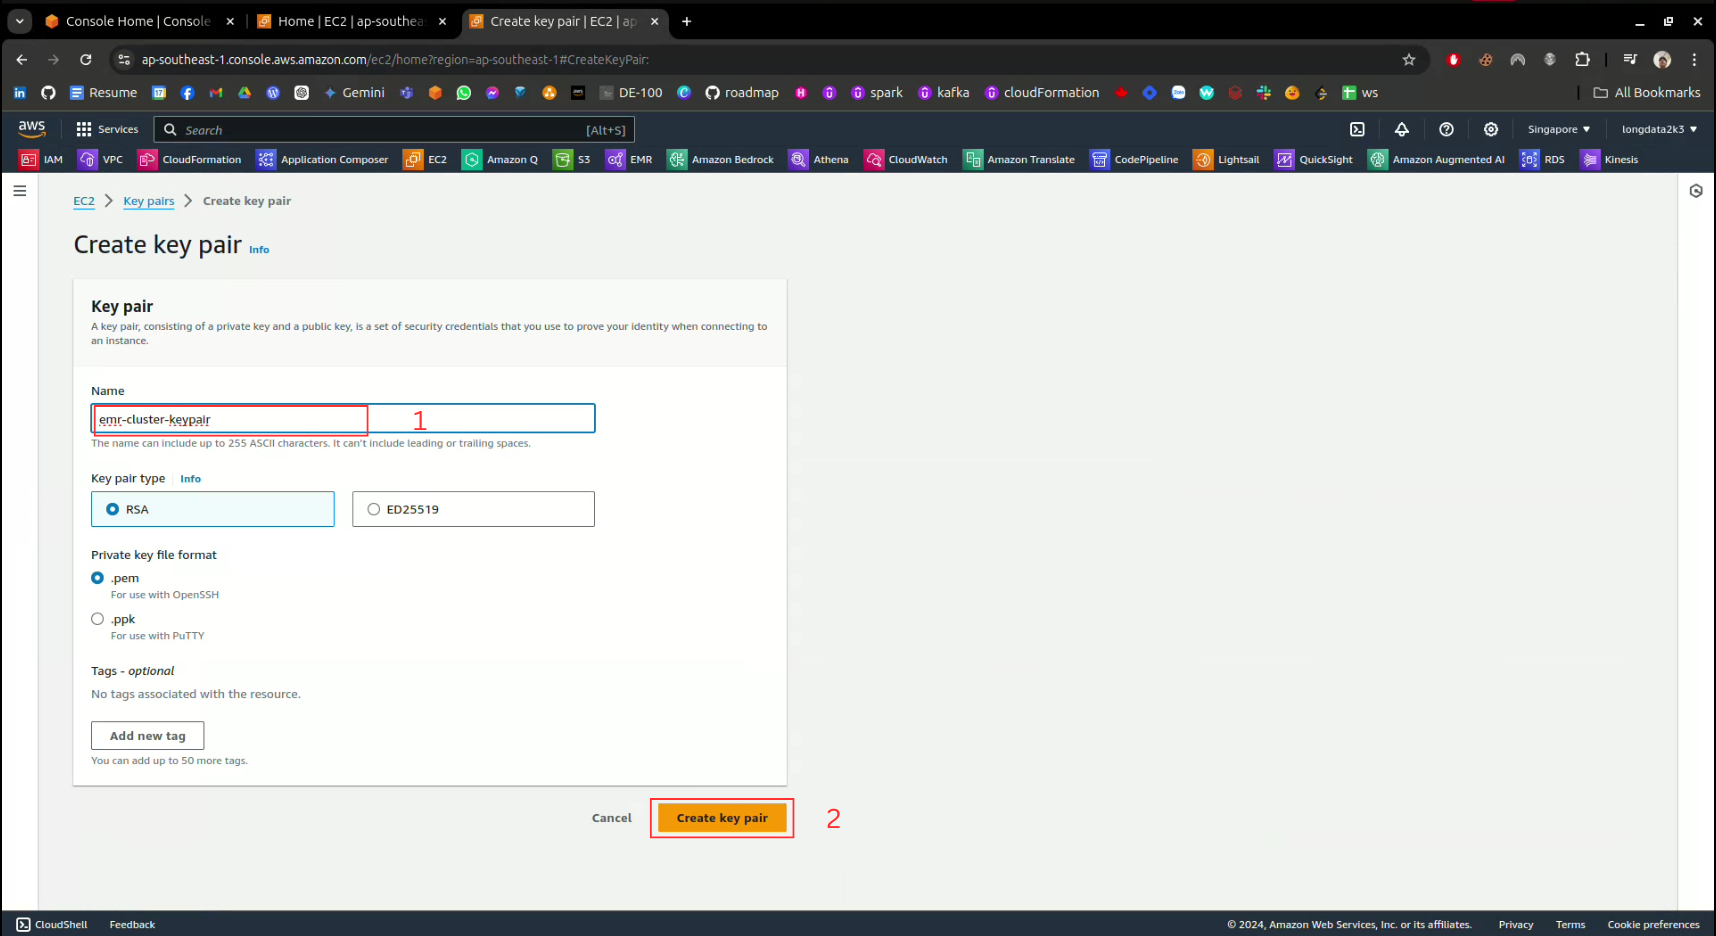1716x936 pixels.
Task: Toggle the left navigation hamburger menu
Action: tap(20, 191)
